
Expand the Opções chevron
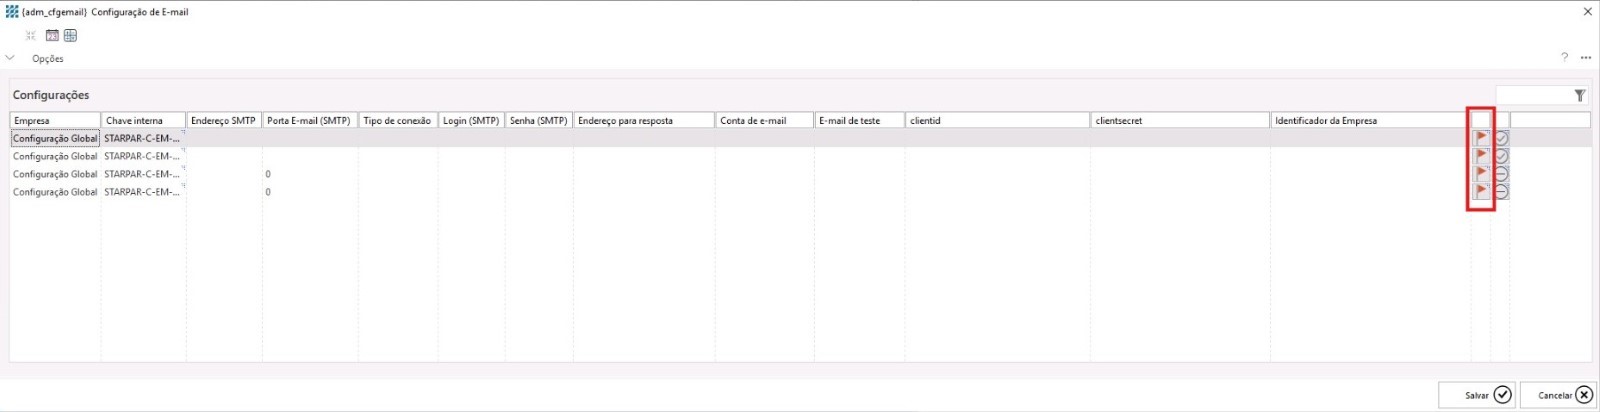(x=11, y=58)
